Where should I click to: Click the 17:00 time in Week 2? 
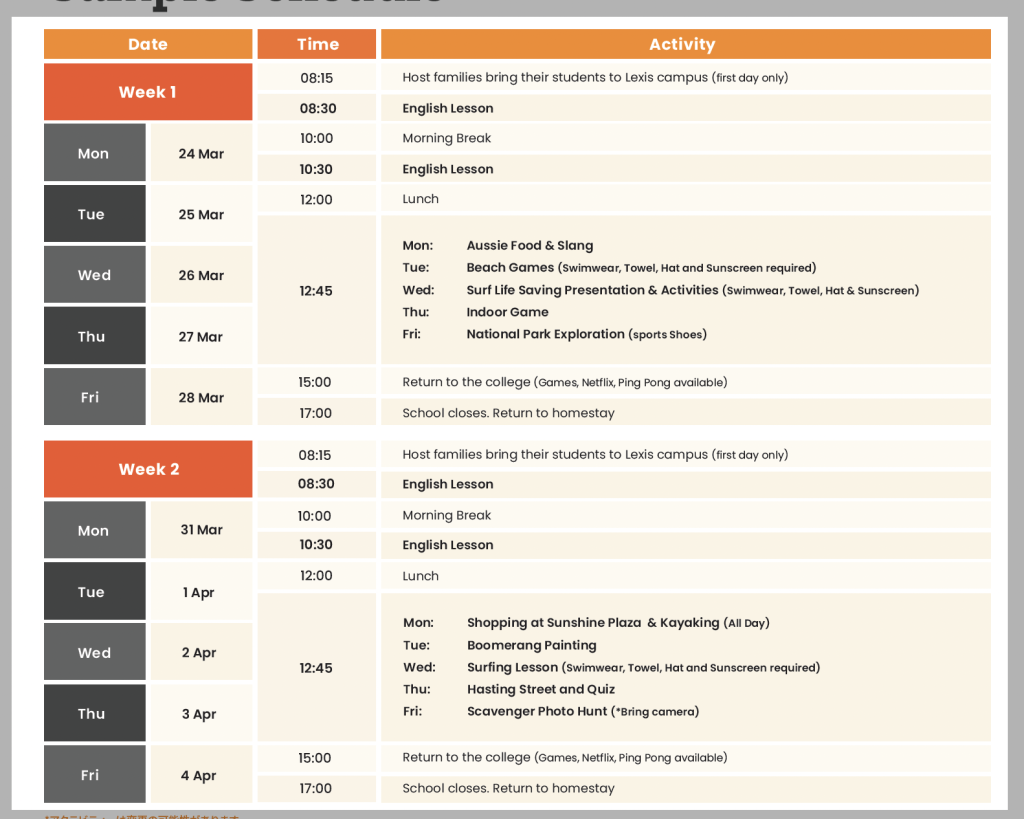pyautogui.click(x=315, y=788)
